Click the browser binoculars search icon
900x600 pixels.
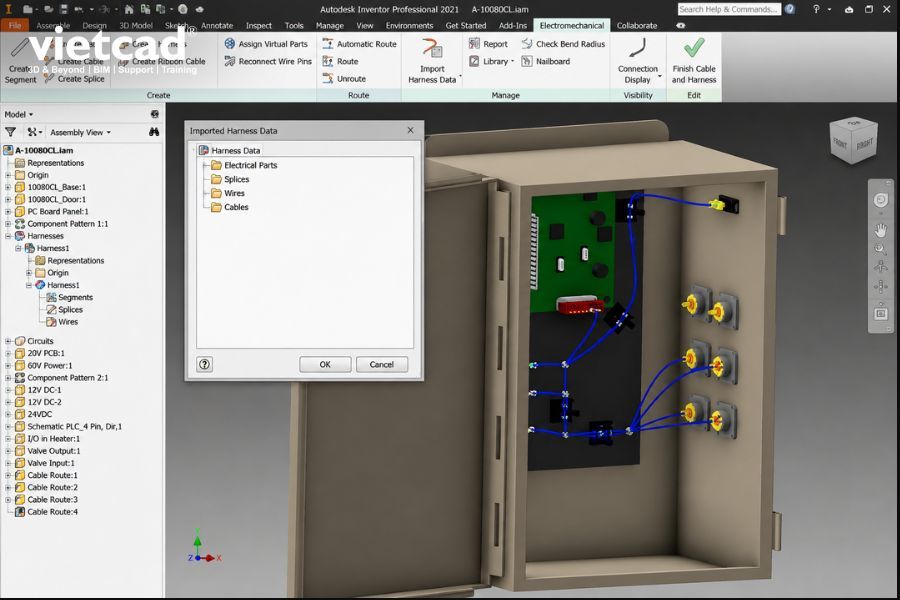click(154, 132)
